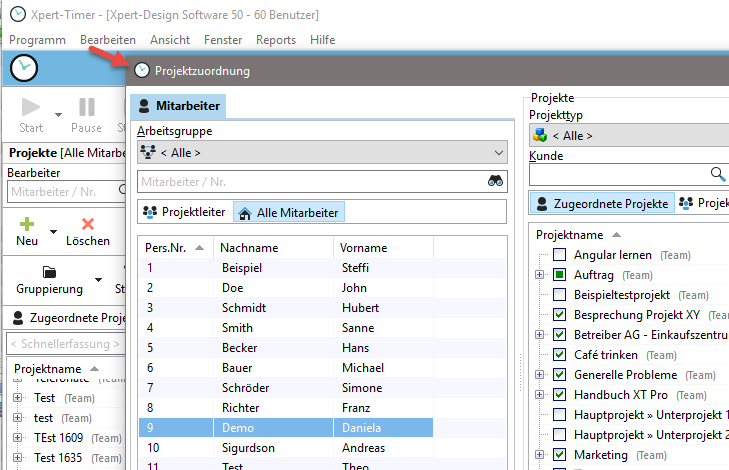
Task: Check the Angular lernen project checkbox
Action: [x=560, y=255]
